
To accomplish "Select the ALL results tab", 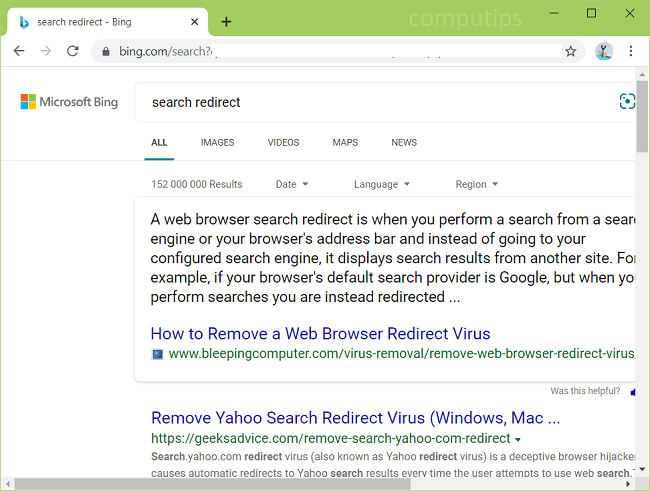I will pyautogui.click(x=159, y=143).
